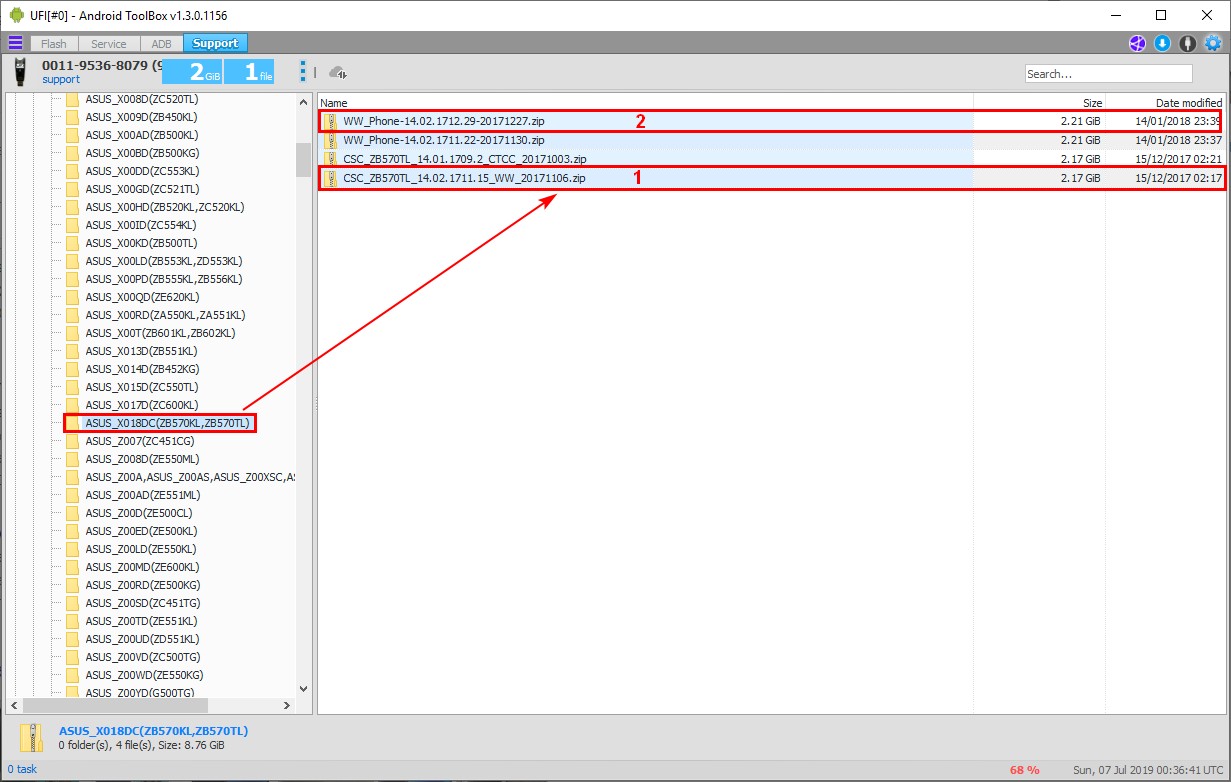Click zip icon of CSC_ZB570TL_14.01.1709.2 file

[331, 159]
